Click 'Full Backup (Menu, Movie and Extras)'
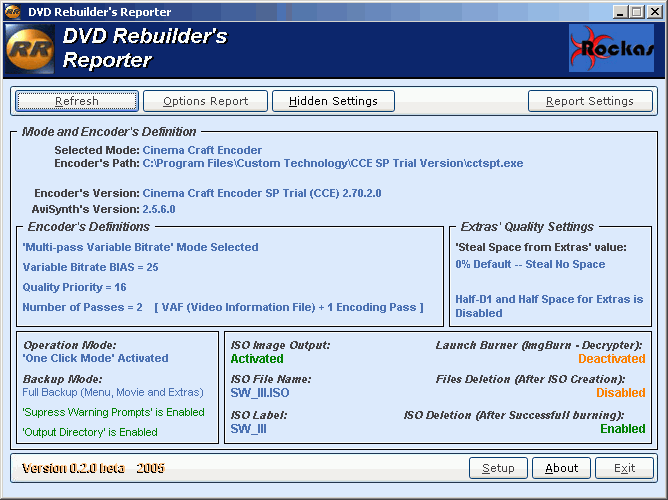 click(113, 392)
